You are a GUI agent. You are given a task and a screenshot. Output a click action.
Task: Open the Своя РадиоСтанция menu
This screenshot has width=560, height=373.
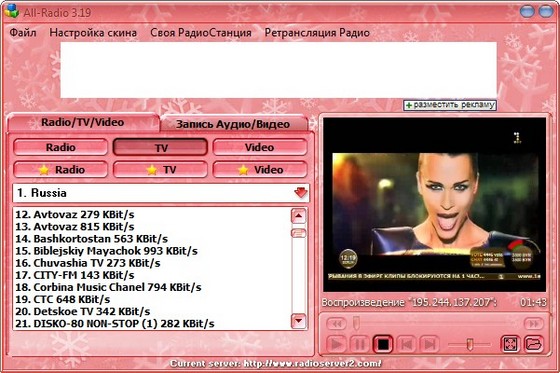coord(201,33)
